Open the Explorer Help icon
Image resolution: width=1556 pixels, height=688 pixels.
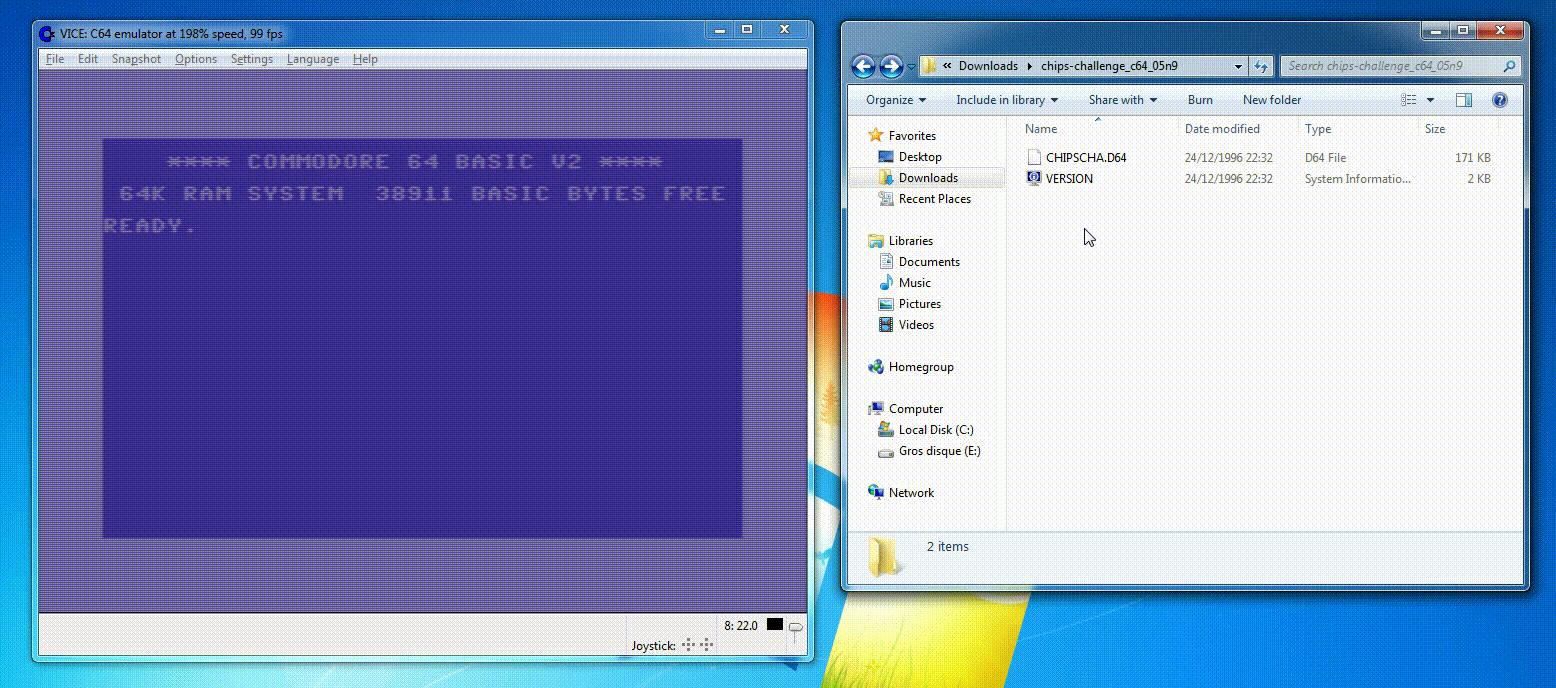pos(1499,100)
